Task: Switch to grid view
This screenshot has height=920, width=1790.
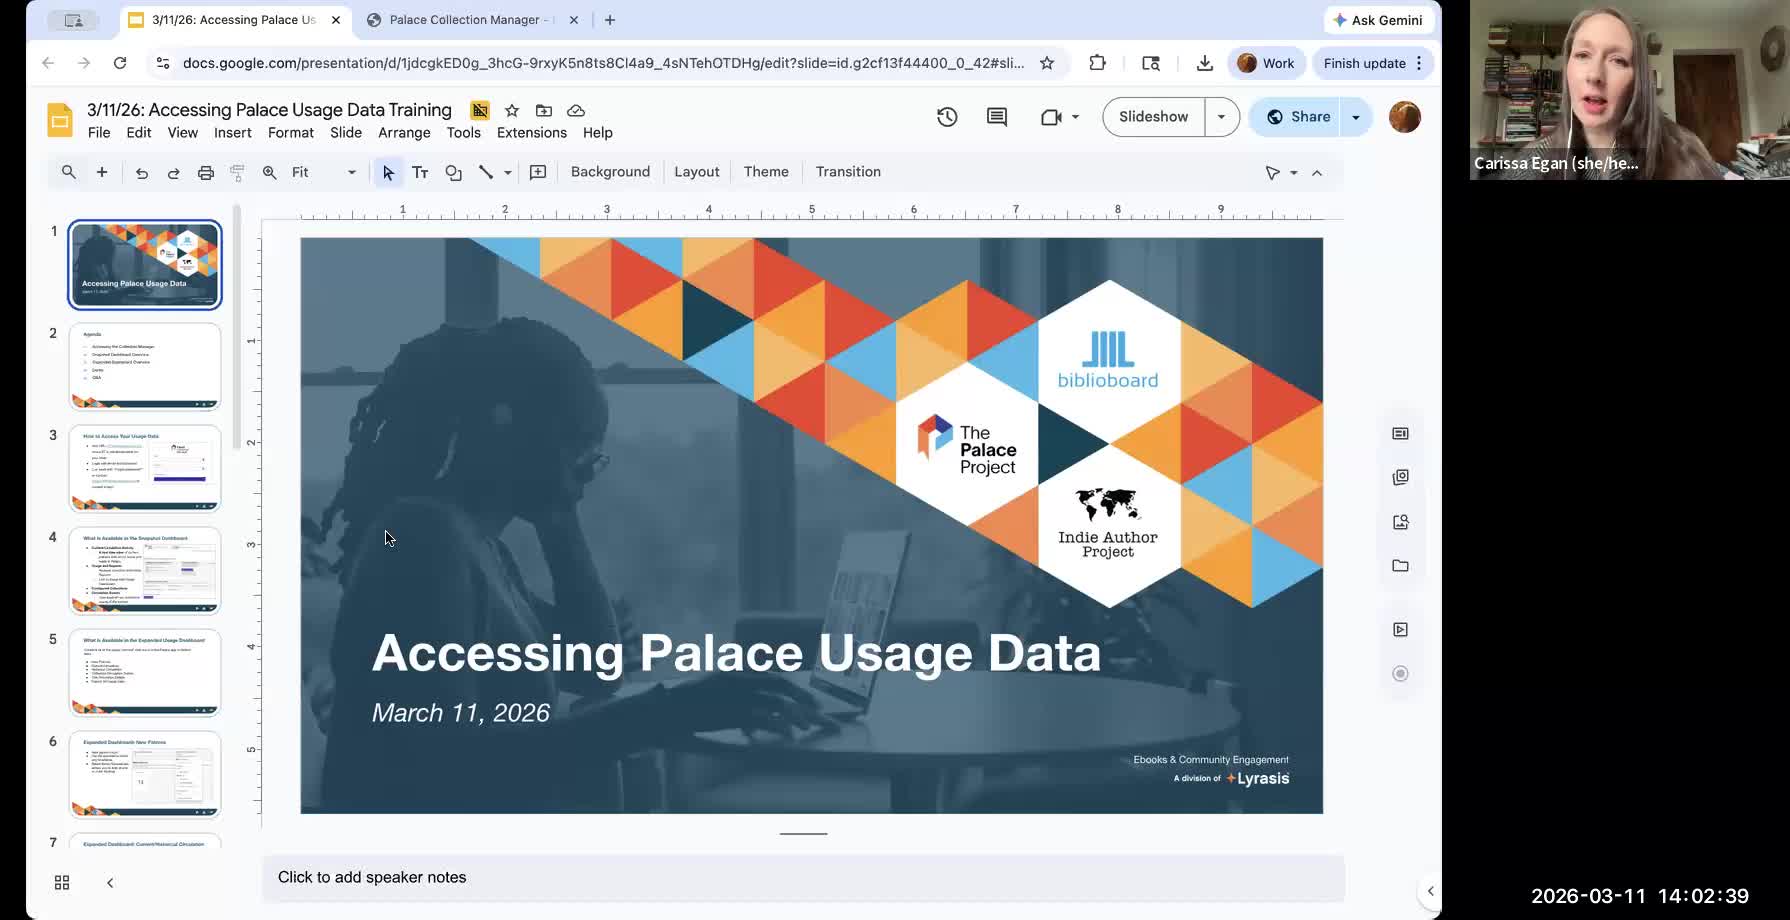Action: 62,882
